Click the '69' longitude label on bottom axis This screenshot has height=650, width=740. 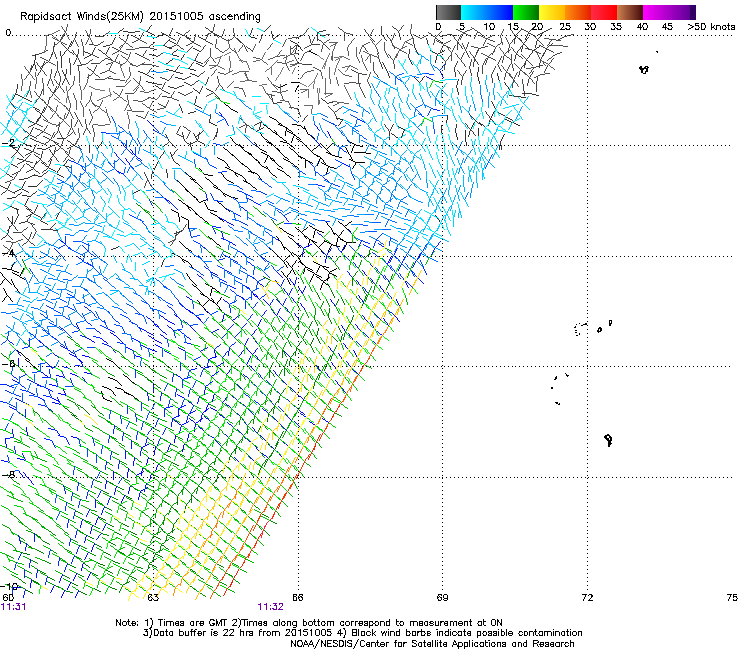coord(442,598)
